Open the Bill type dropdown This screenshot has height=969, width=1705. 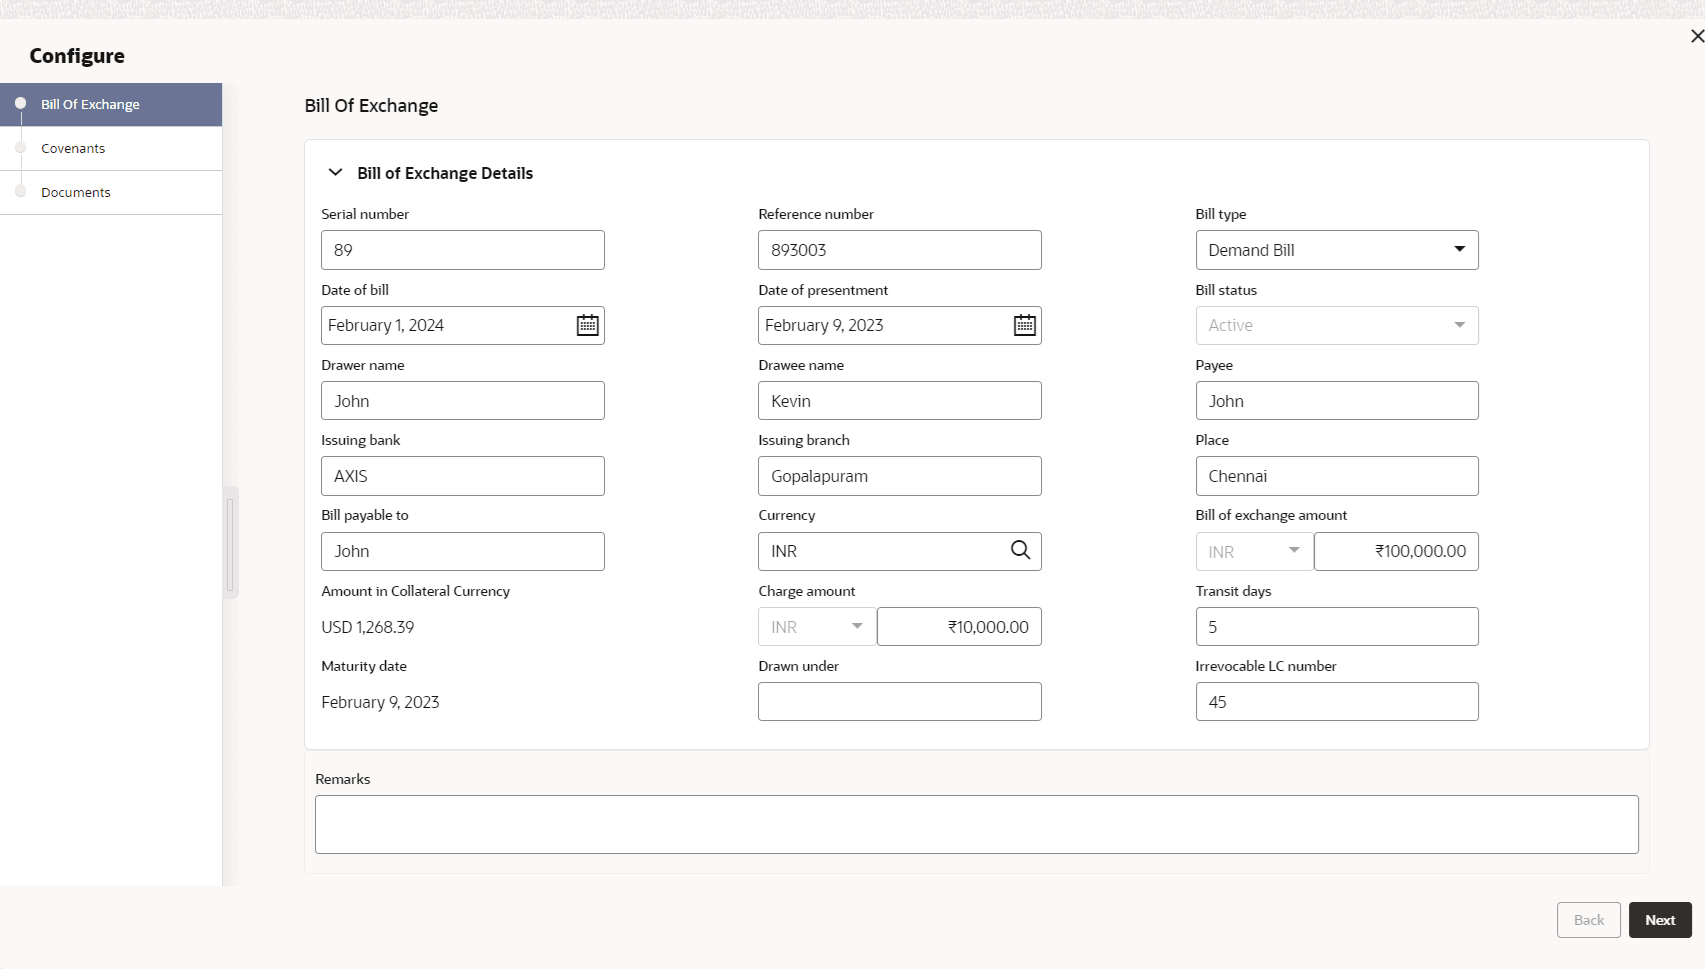[1337, 250]
